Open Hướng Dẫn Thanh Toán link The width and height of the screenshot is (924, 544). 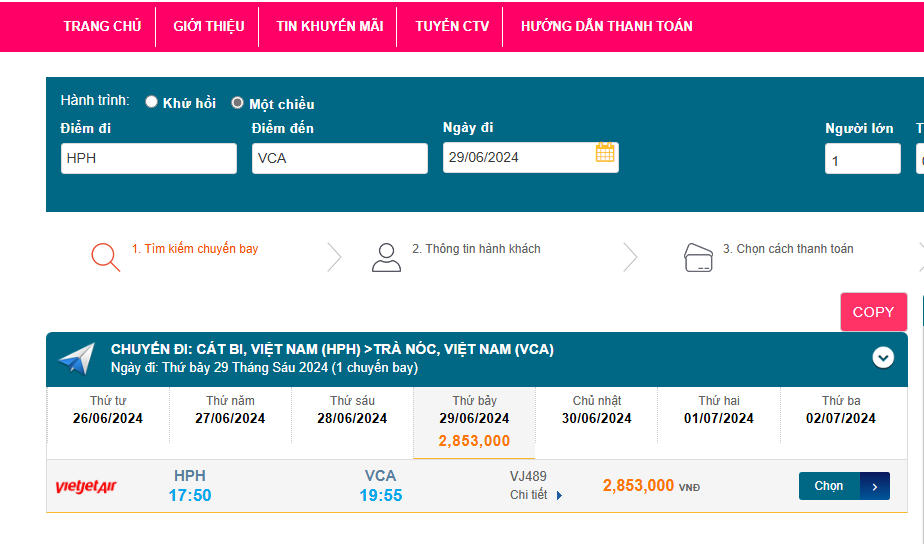(606, 26)
